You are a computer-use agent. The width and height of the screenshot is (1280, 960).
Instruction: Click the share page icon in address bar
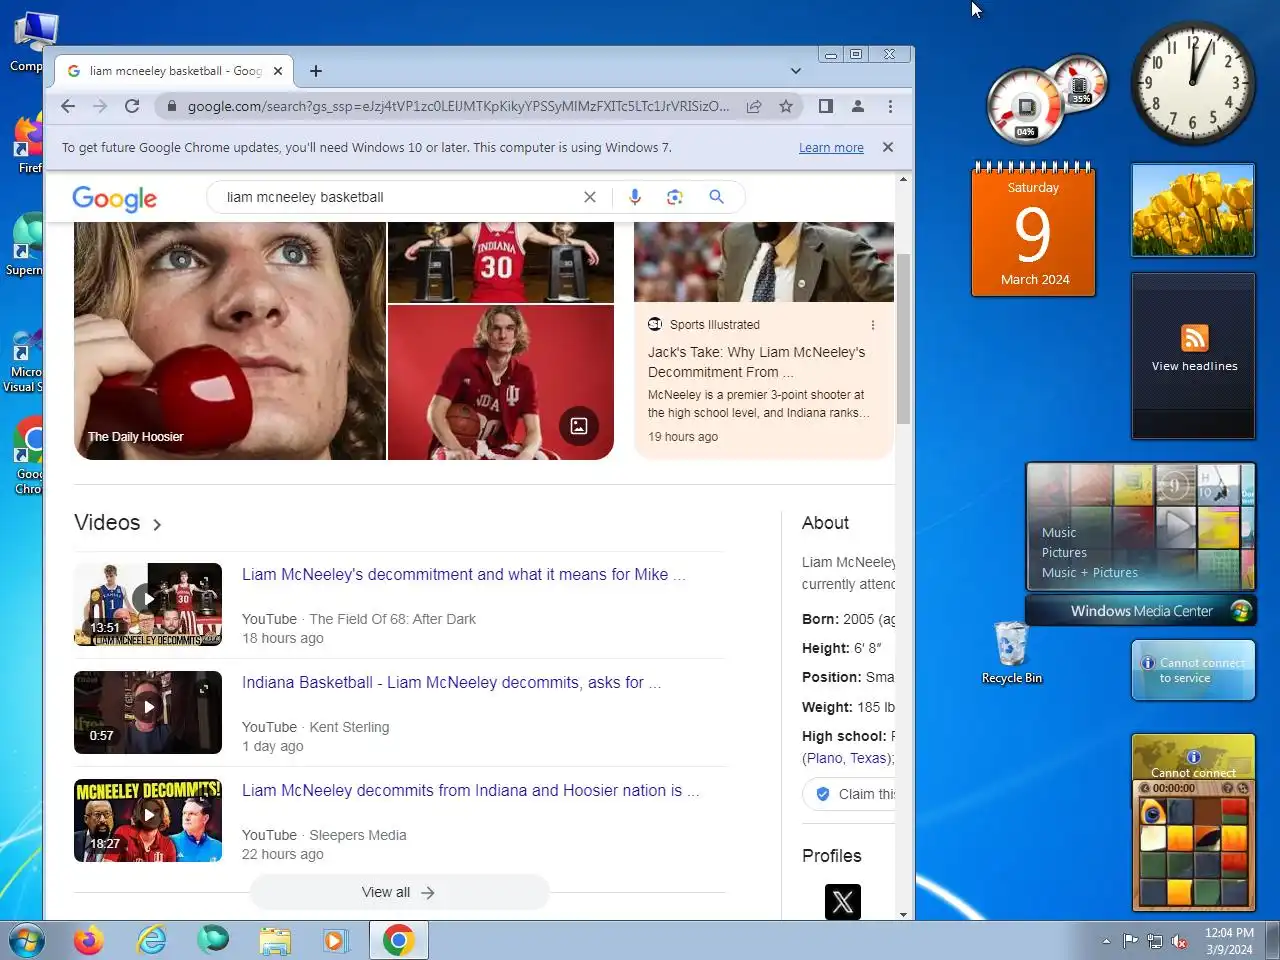tap(754, 106)
